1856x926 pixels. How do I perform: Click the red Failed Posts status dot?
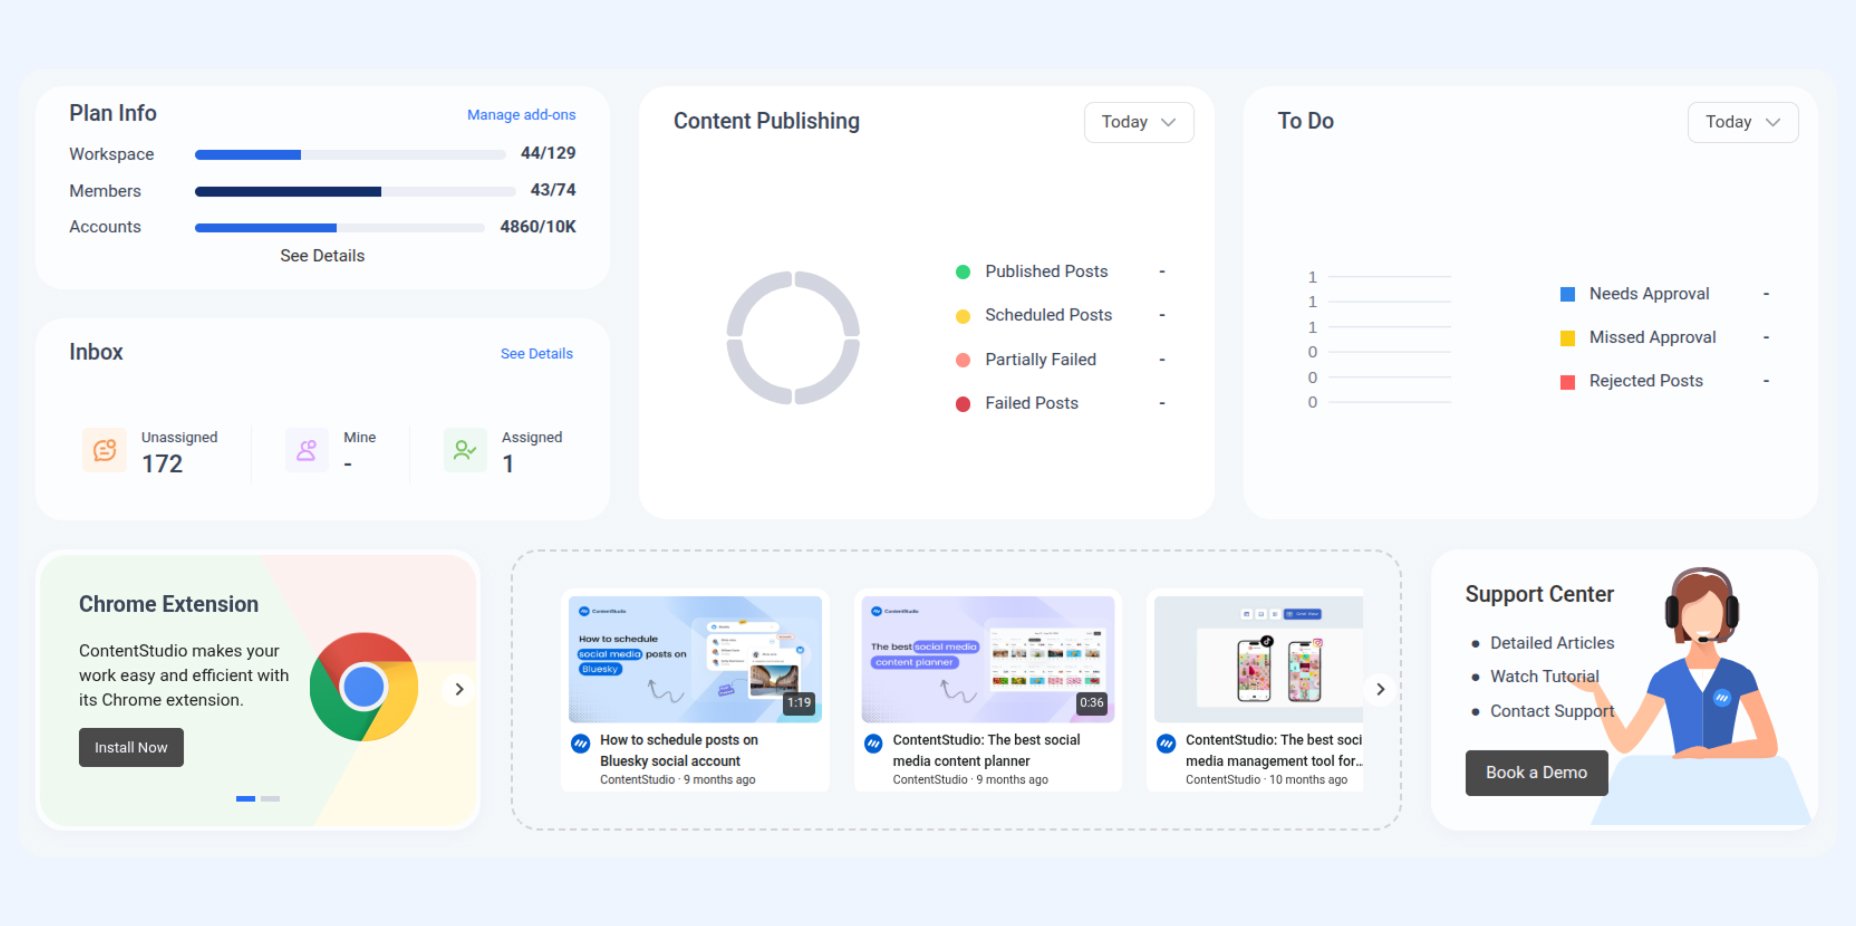963,403
